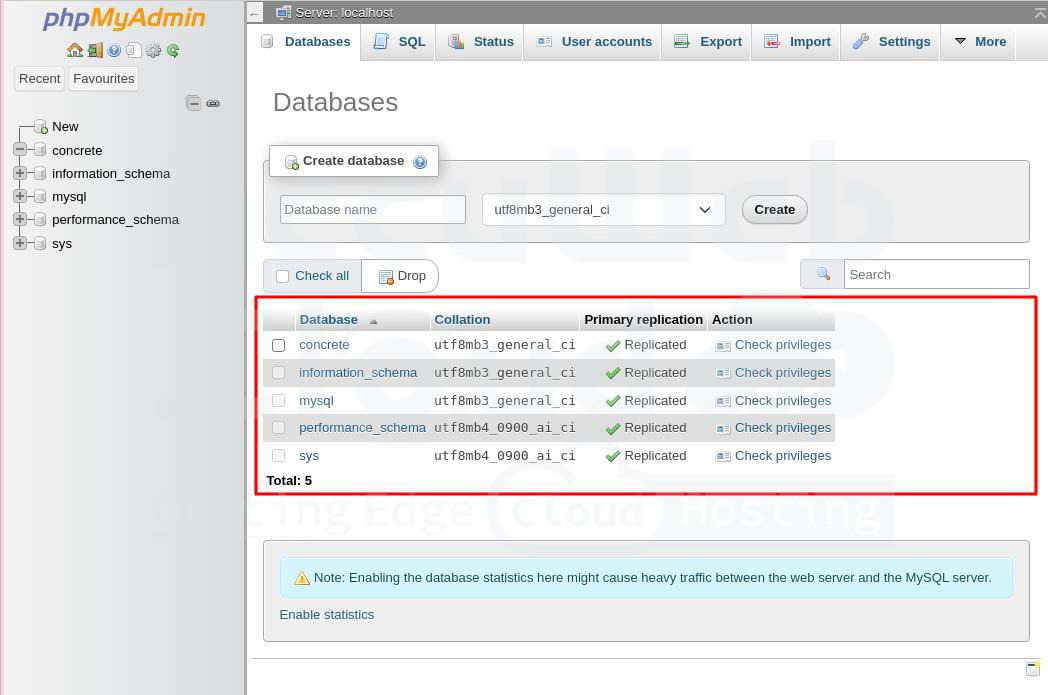Tick the checkbox for concrete database
The width and height of the screenshot is (1048, 695).
point(279,345)
